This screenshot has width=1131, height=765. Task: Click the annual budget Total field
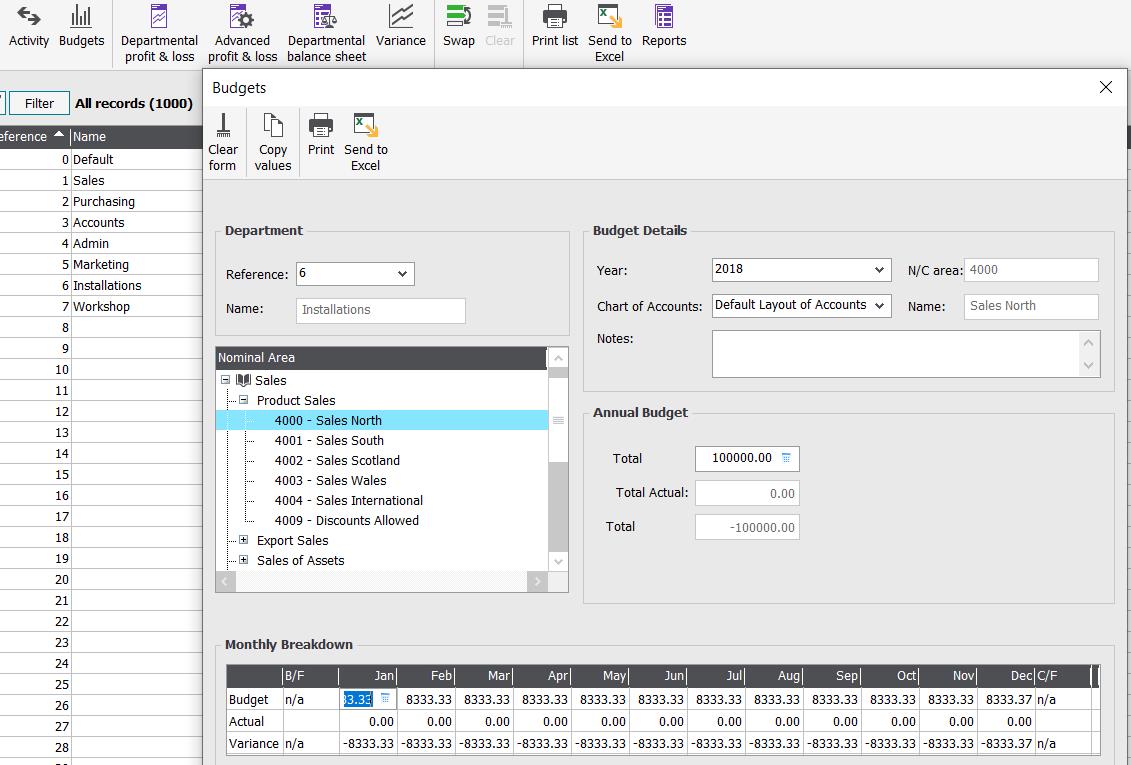tap(747, 459)
